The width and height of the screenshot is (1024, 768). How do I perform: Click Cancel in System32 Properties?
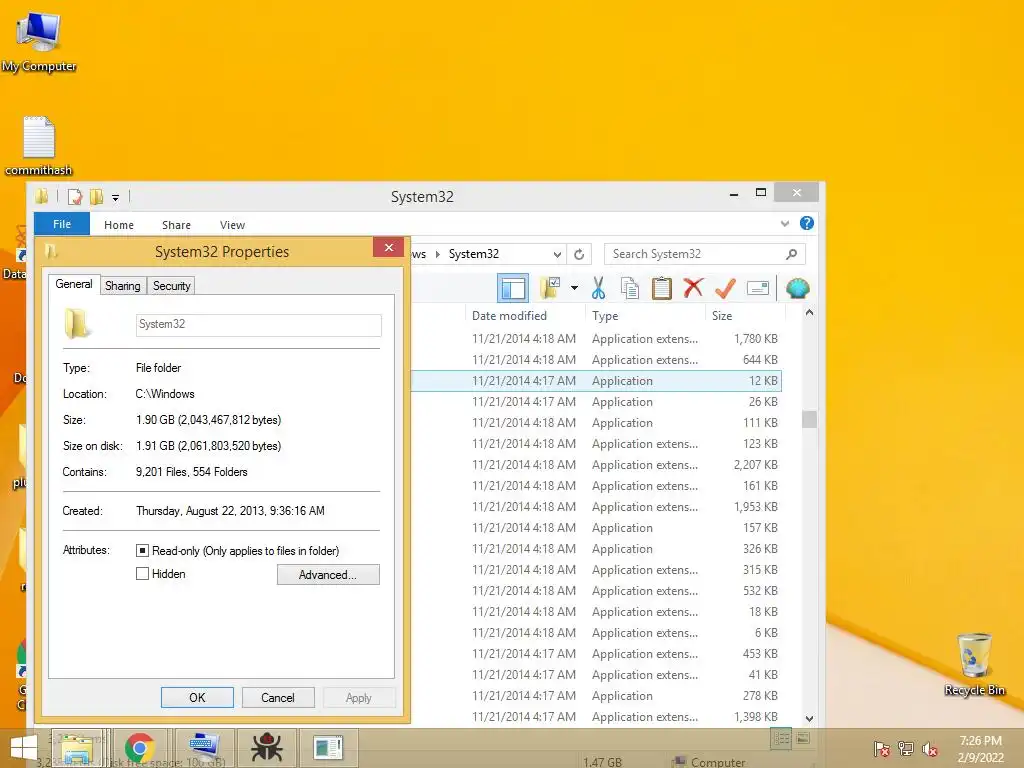pos(278,697)
